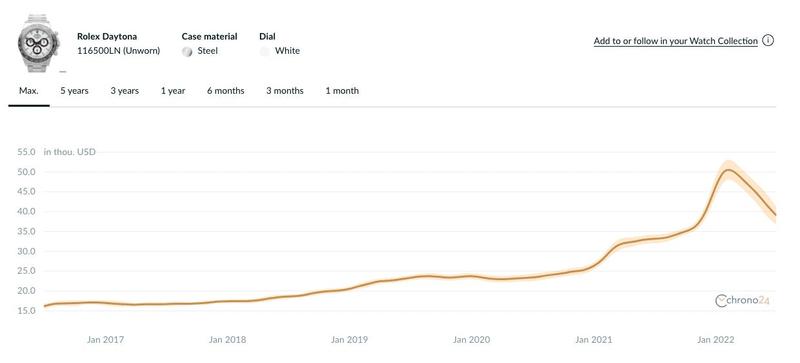
Task: Click the Case material label
Action: (x=209, y=37)
